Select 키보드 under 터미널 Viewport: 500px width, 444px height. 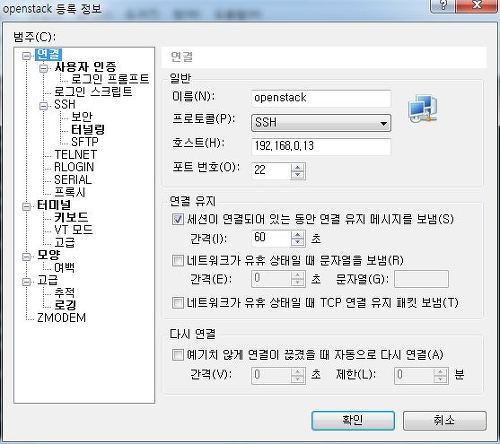[71, 217]
